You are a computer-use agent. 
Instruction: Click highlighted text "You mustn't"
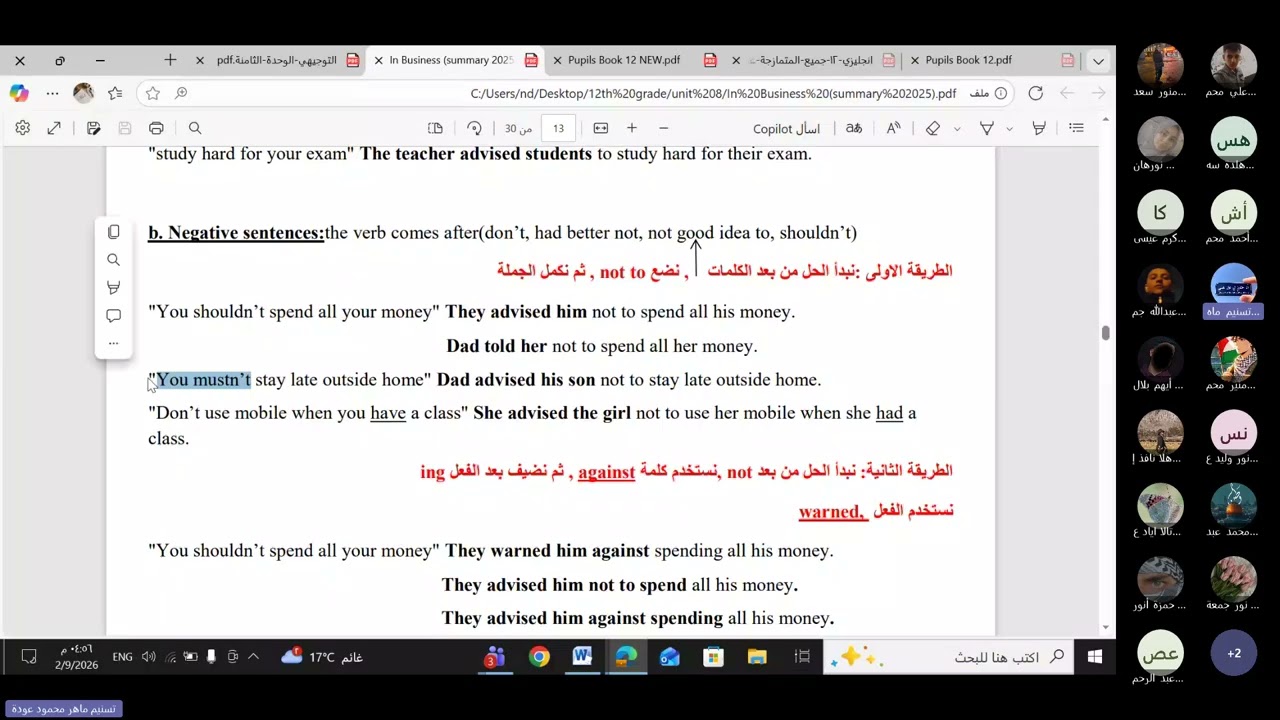(203, 380)
